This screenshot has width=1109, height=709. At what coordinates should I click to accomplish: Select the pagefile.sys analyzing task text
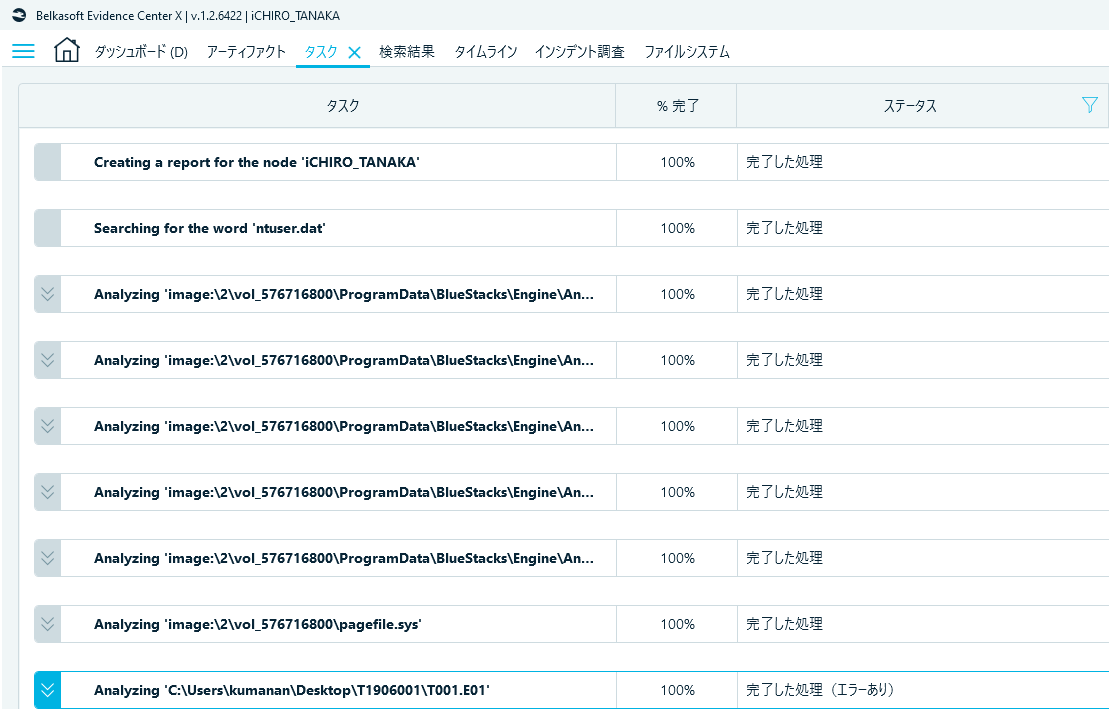click(257, 624)
